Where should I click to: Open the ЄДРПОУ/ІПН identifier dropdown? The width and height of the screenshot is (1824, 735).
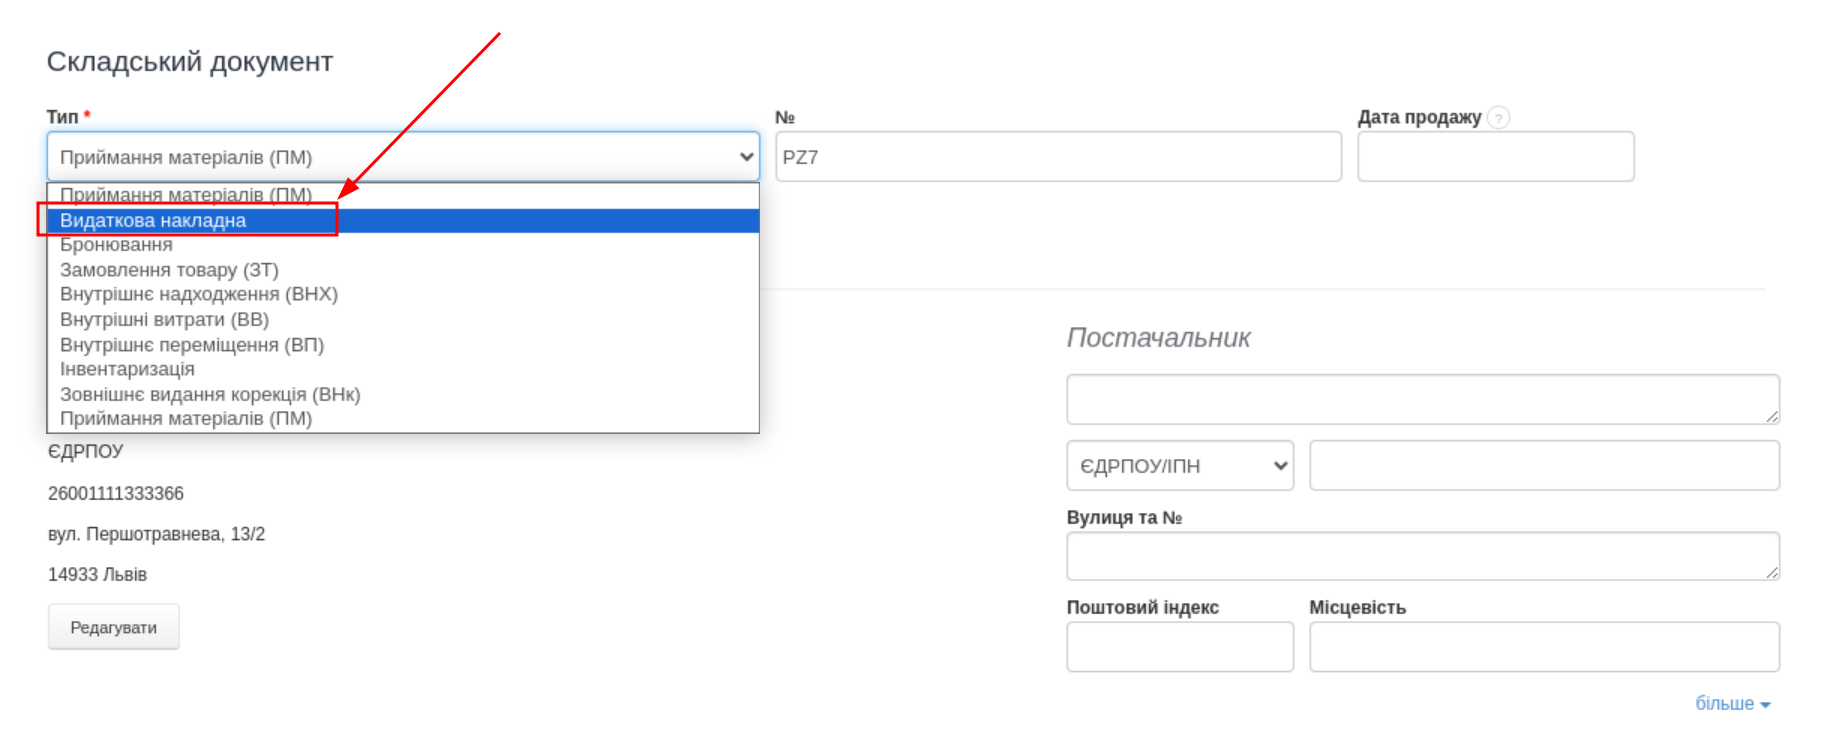pyautogui.click(x=1179, y=466)
